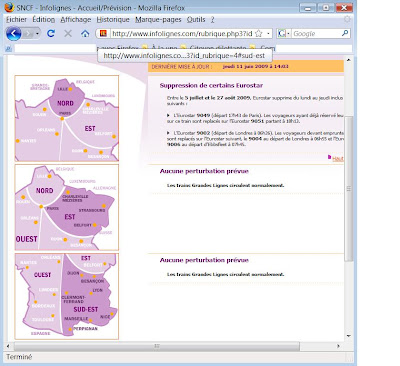Image resolution: width=400 pixels, height=366 pixels.
Task: Click inside the Google search box
Action: pos(316,33)
